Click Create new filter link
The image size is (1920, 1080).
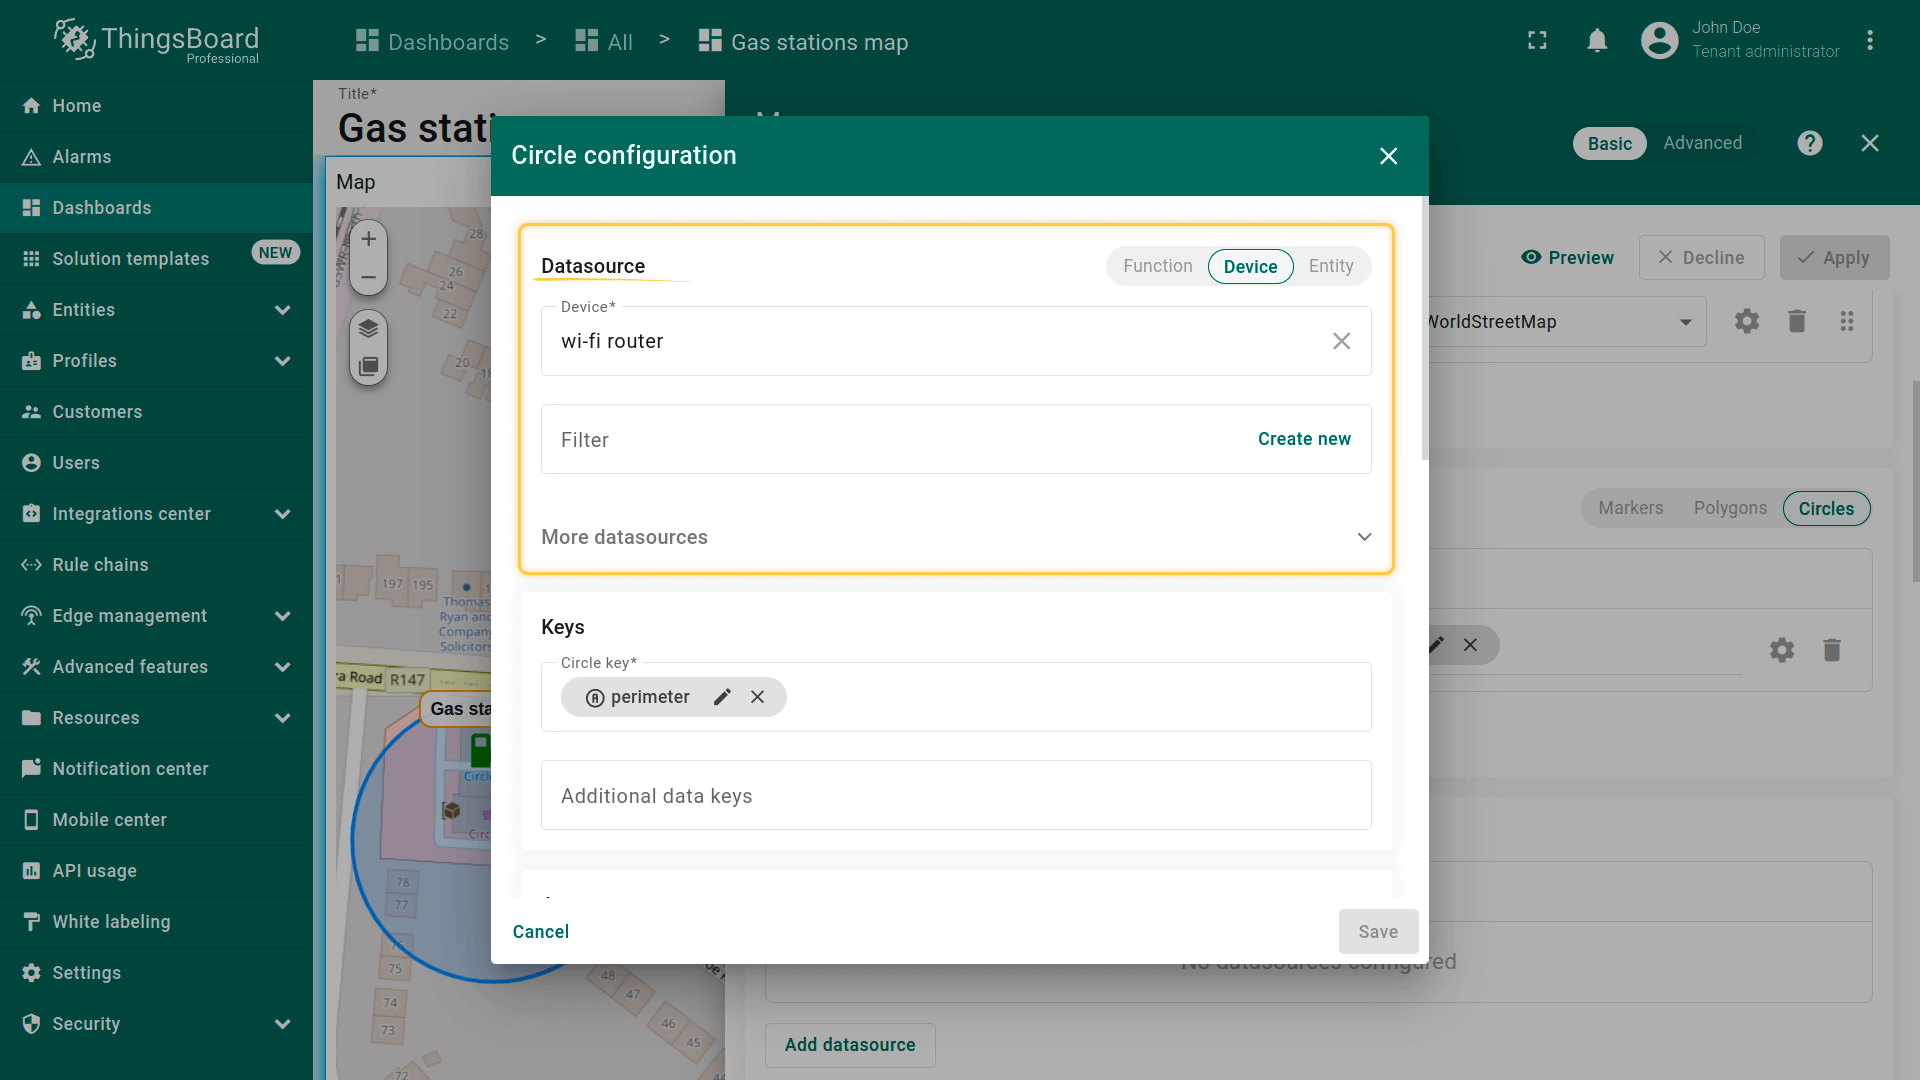coord(1304,439)
